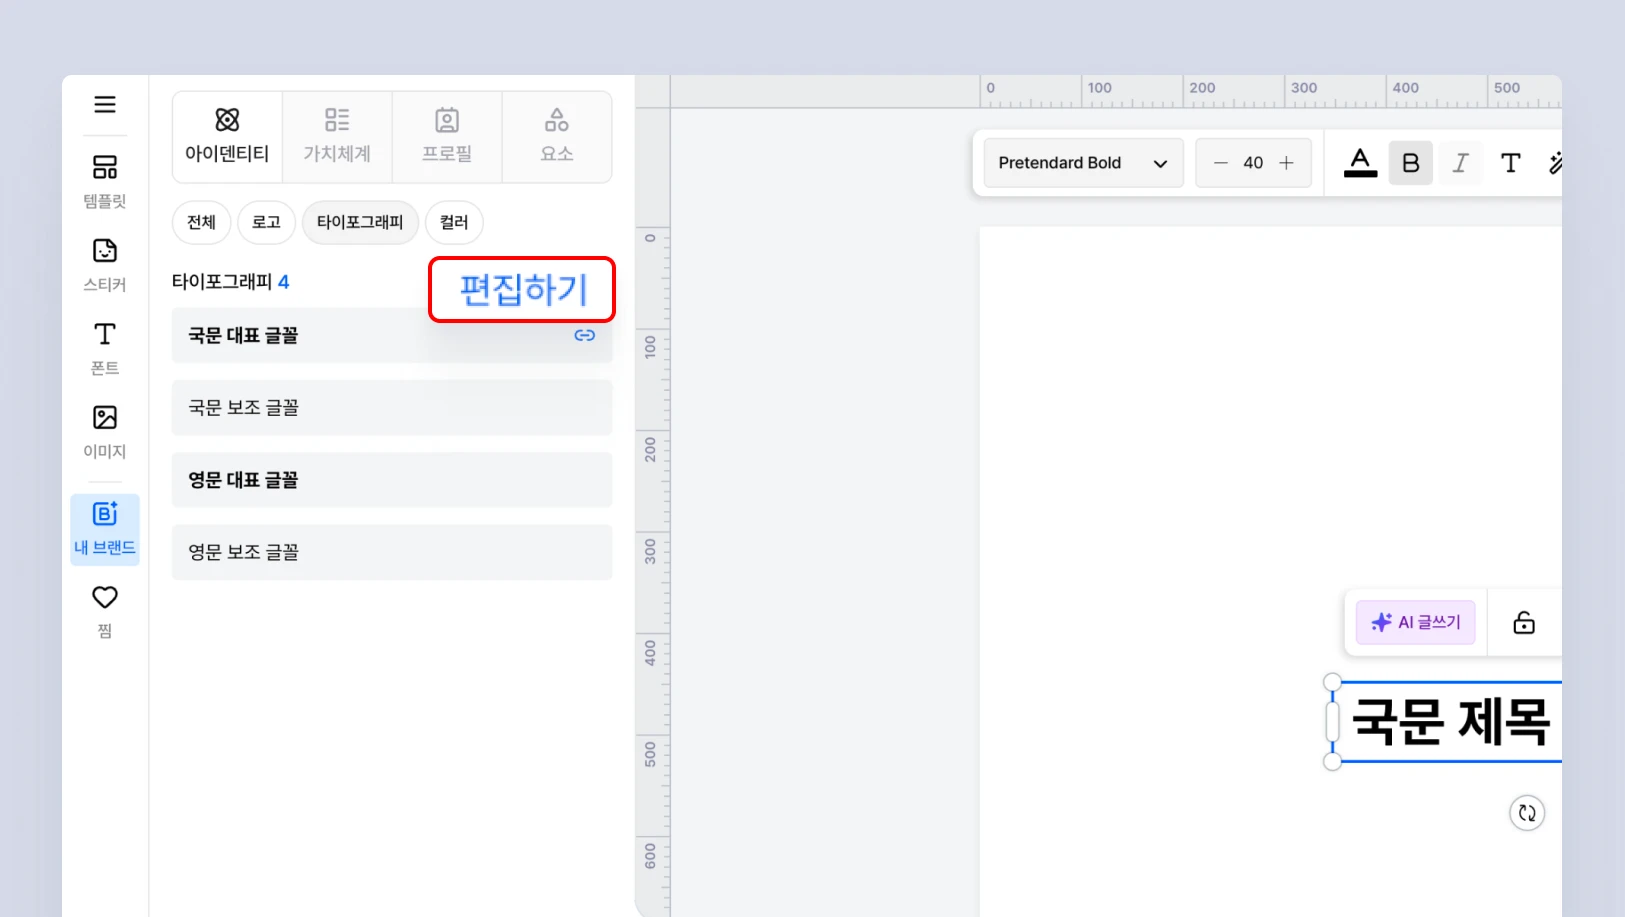Click the 타이포그래피 4 section heading
The width and height of the screenshot is (1625, 917).
coord(231,282)
